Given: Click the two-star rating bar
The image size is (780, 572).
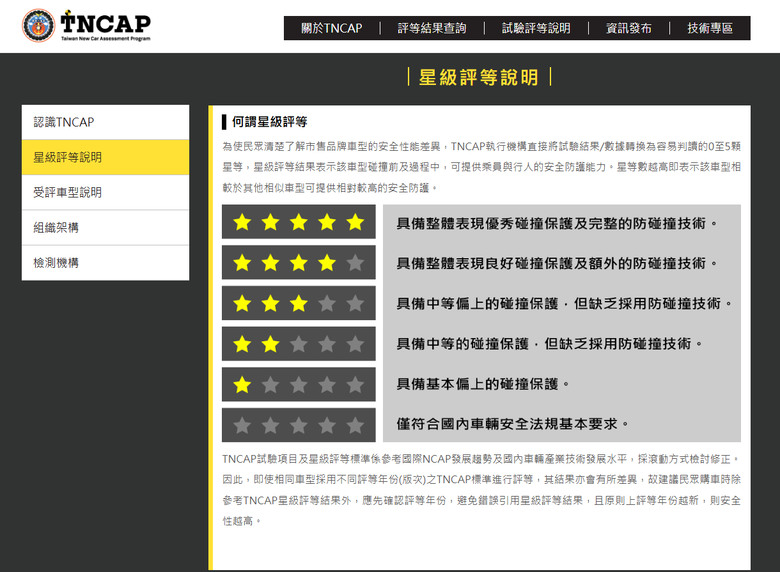Looking at the screenshot, I should [298, 344].
